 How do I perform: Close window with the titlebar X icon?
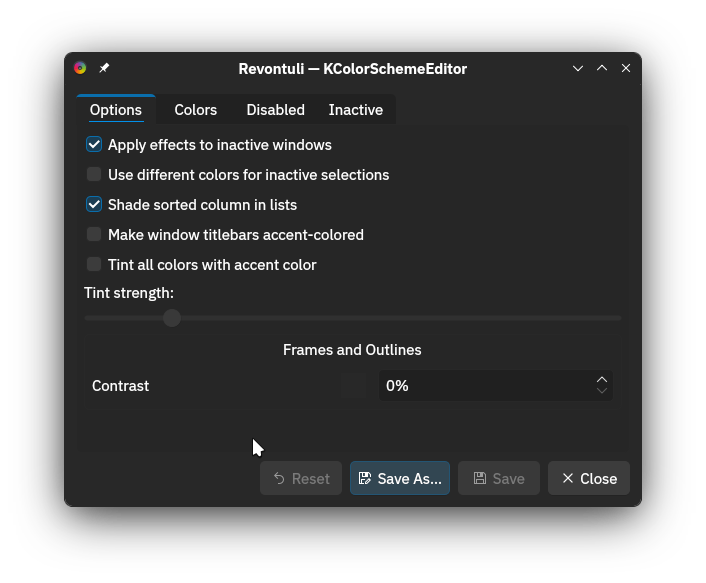pyautogui.click(x=626, y=68)
